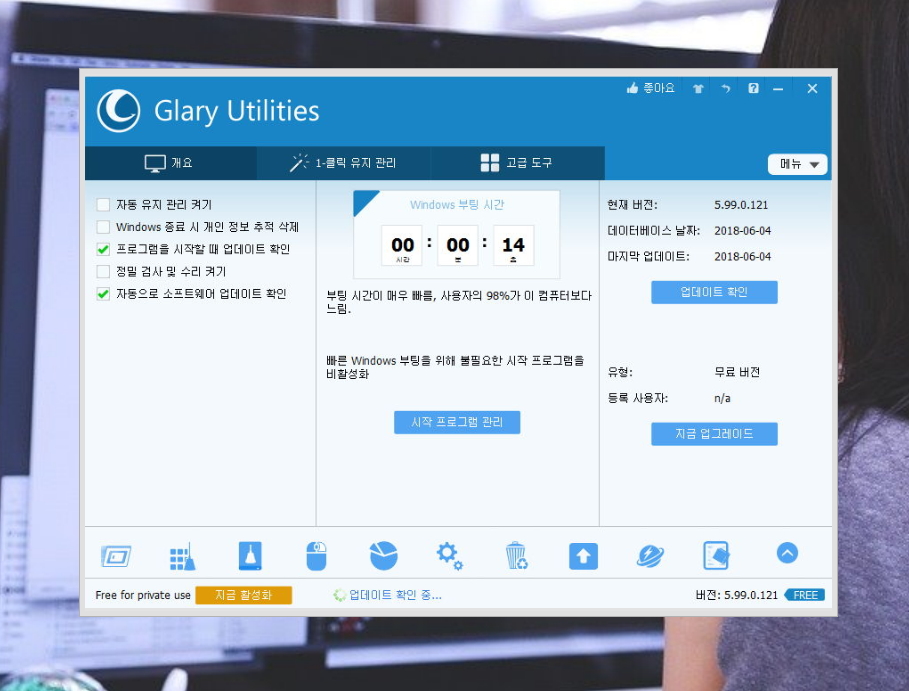The width and height of the screenshot is (909, 691).
Task: Click the Free for private use text
Action: pyautogui.click(x=143, y=595)
